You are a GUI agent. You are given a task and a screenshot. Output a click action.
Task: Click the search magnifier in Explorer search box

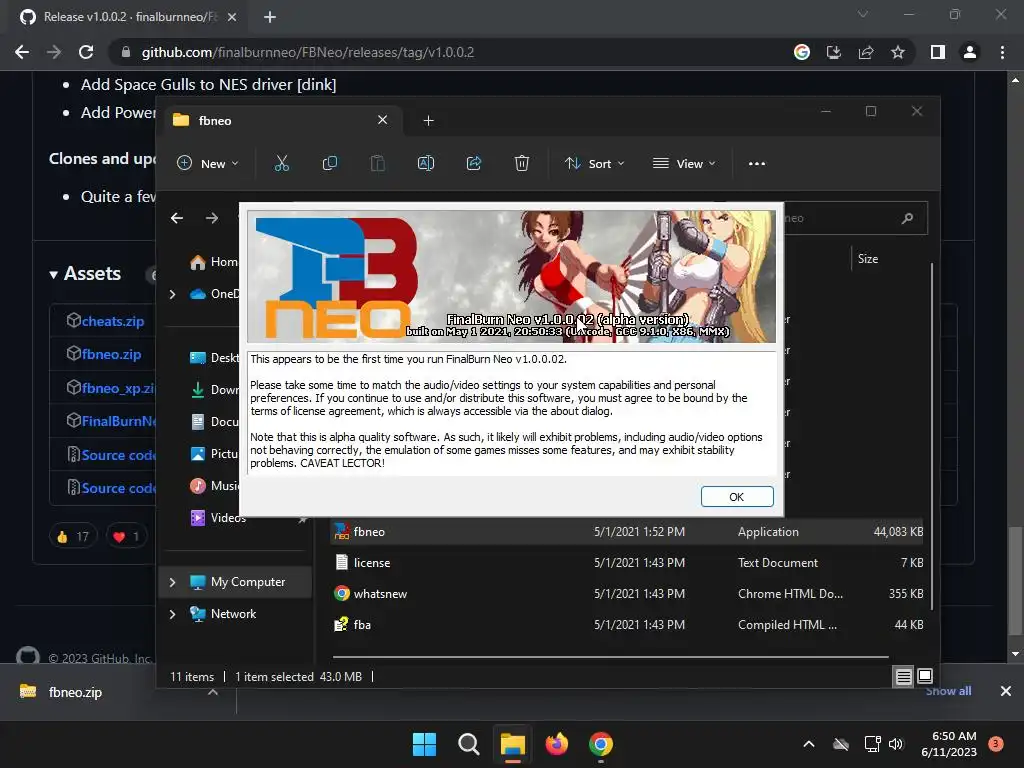pyautogui.click(x=907, y=218)
